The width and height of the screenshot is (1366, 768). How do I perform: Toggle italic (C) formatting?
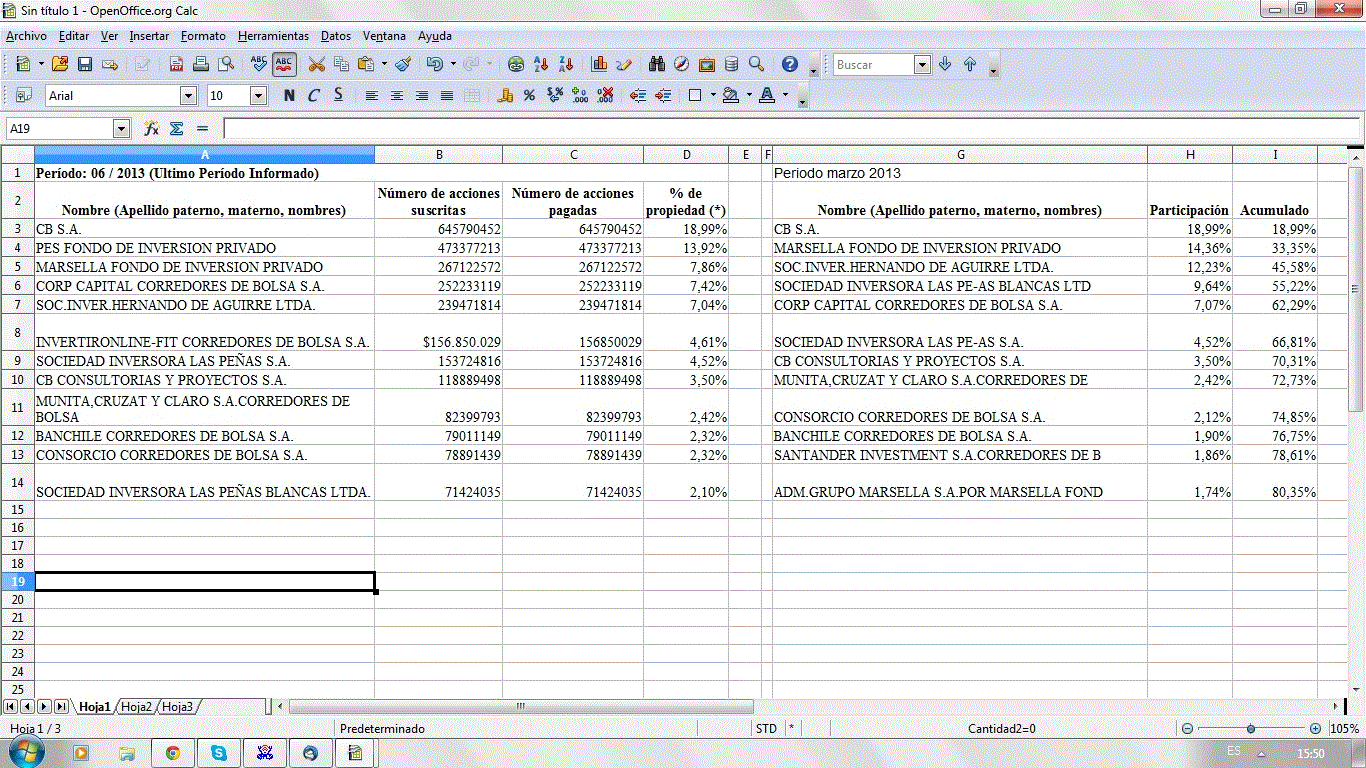[x=314, y=96]
